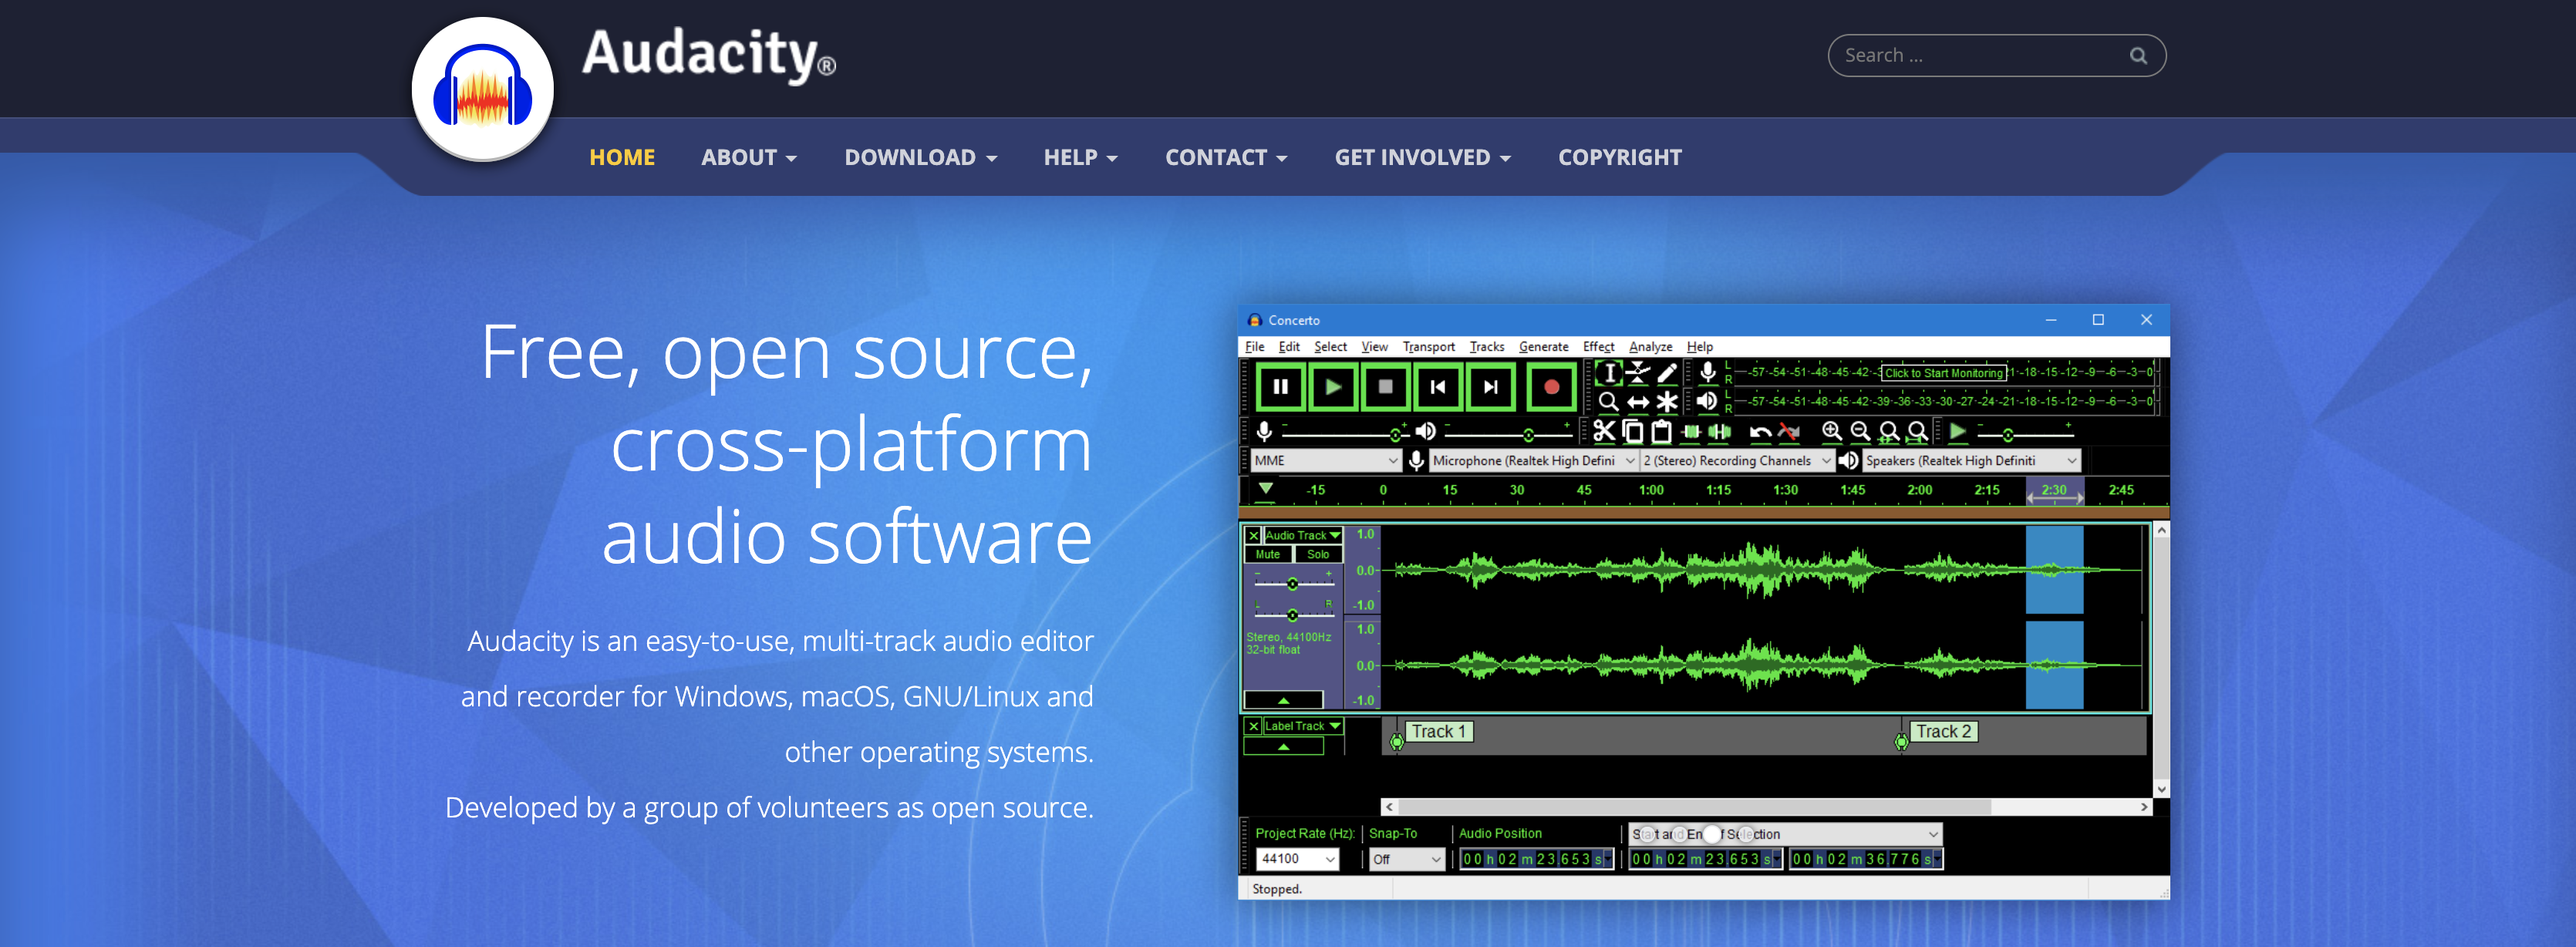Select the Envelope tool
Viewport: 2576px width, 947px height.
click(1637, 373)
